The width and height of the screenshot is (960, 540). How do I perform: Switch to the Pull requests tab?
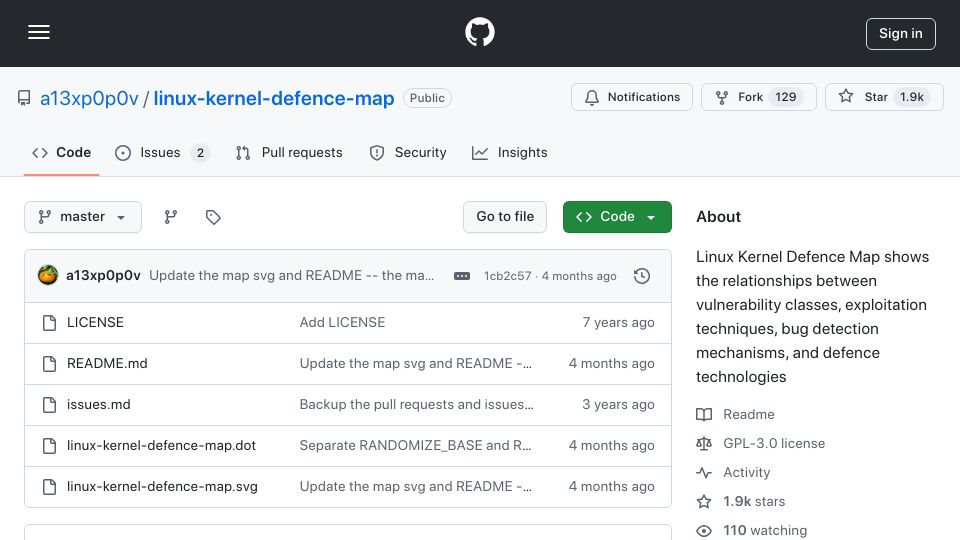289,152
